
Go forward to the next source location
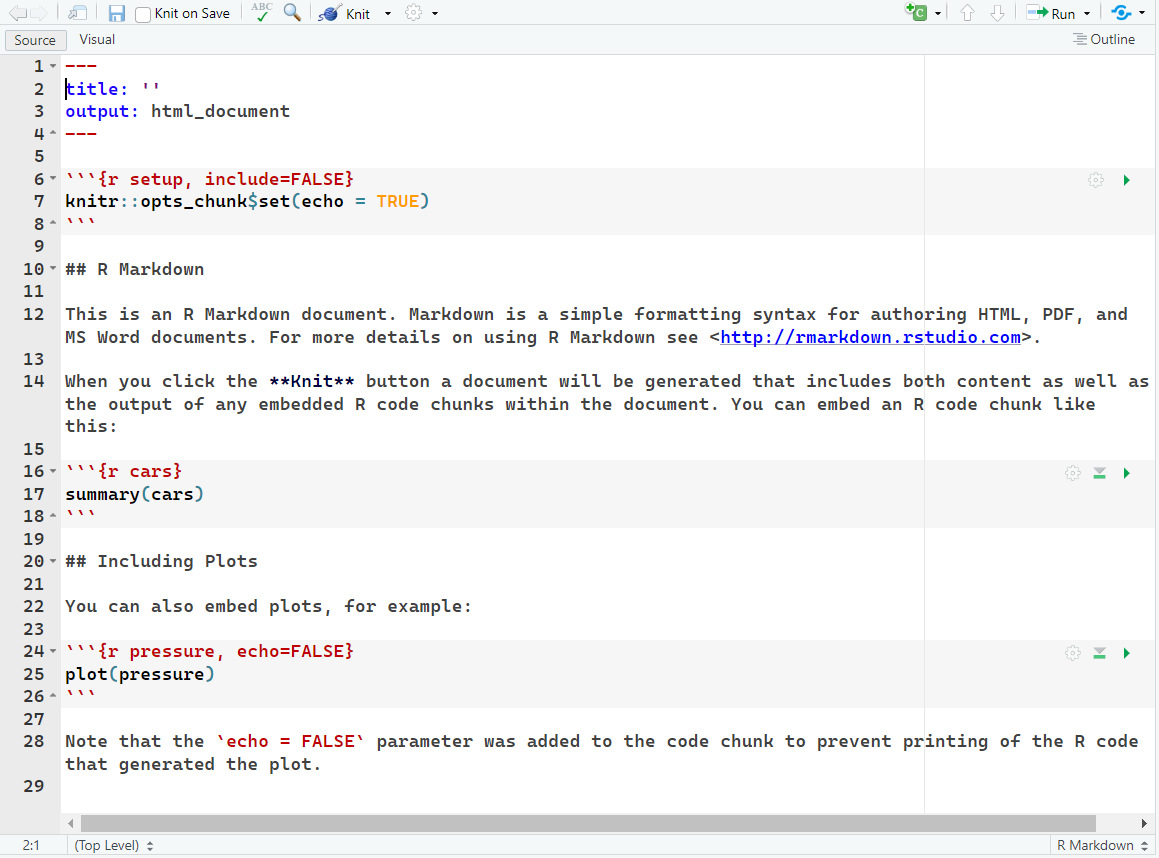(x=39, y=13)
